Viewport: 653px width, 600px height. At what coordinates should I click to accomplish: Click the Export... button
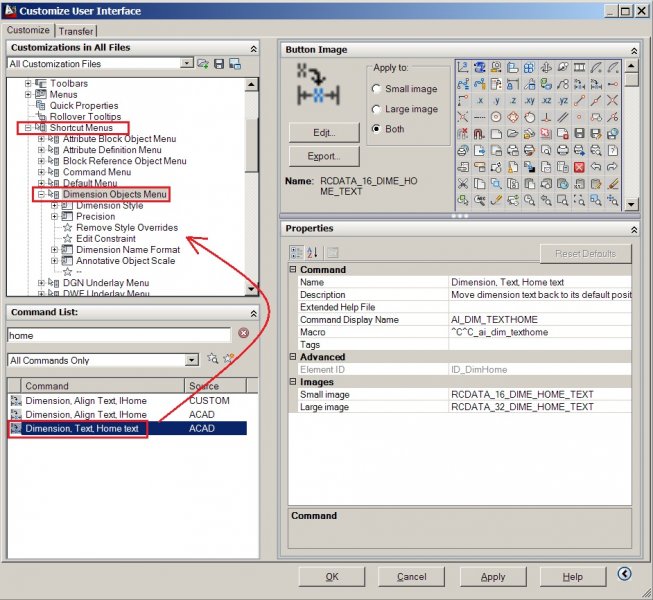click(x=324, y=156)
